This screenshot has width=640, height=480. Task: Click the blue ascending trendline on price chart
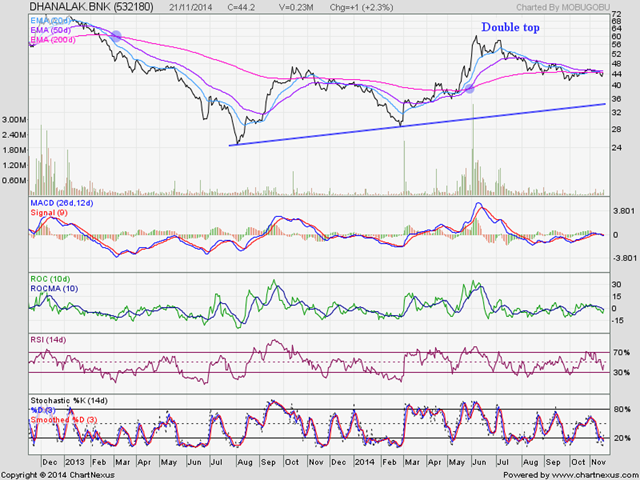417,124
